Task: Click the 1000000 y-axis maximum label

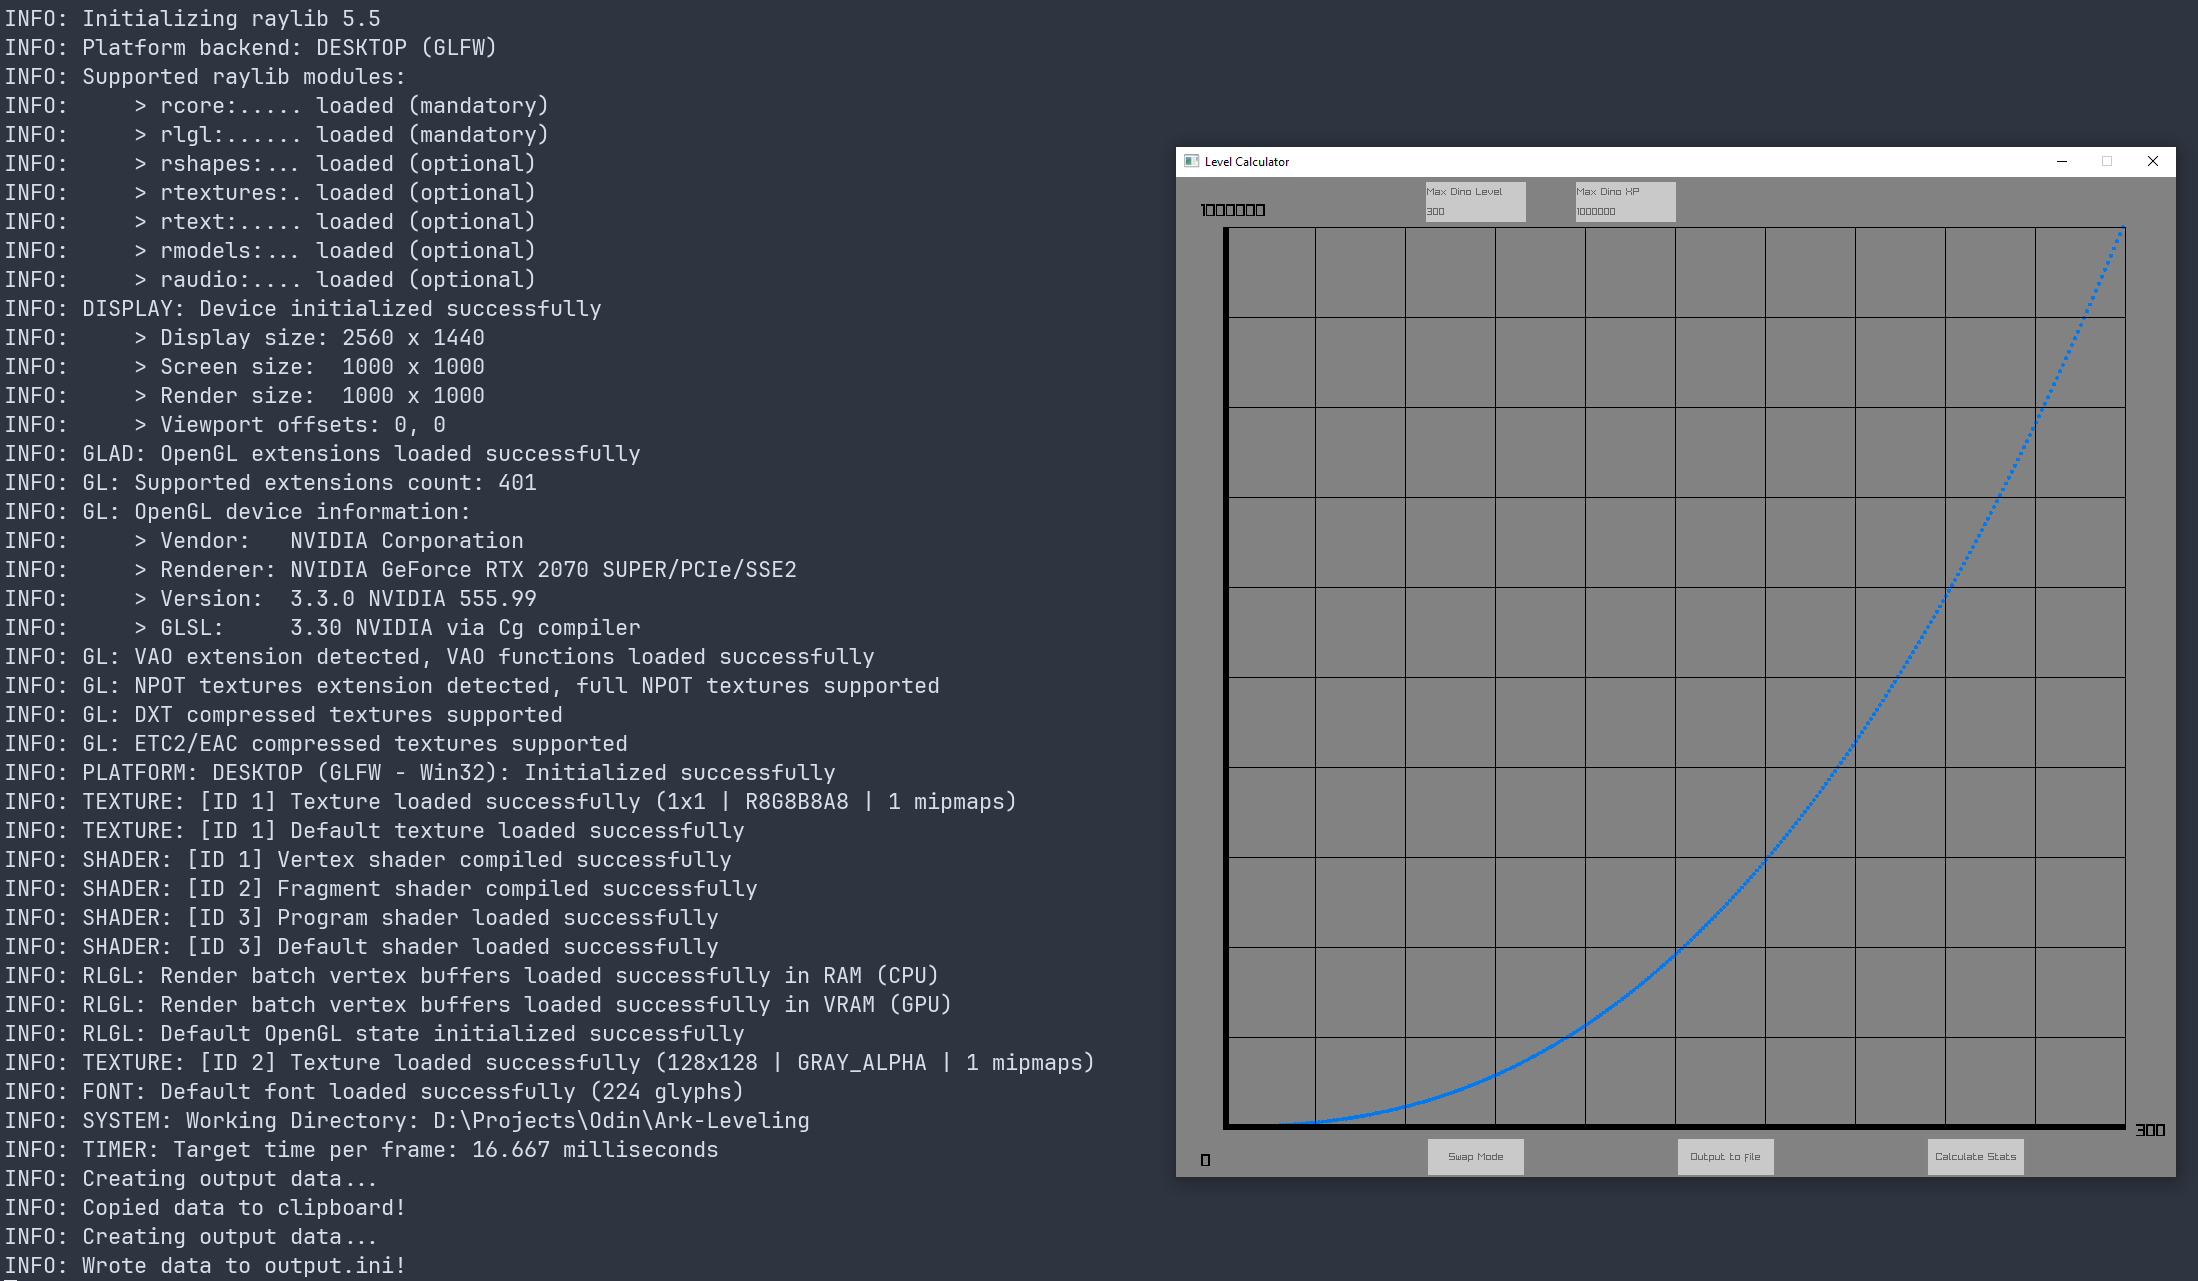Action: [1233, 210]
